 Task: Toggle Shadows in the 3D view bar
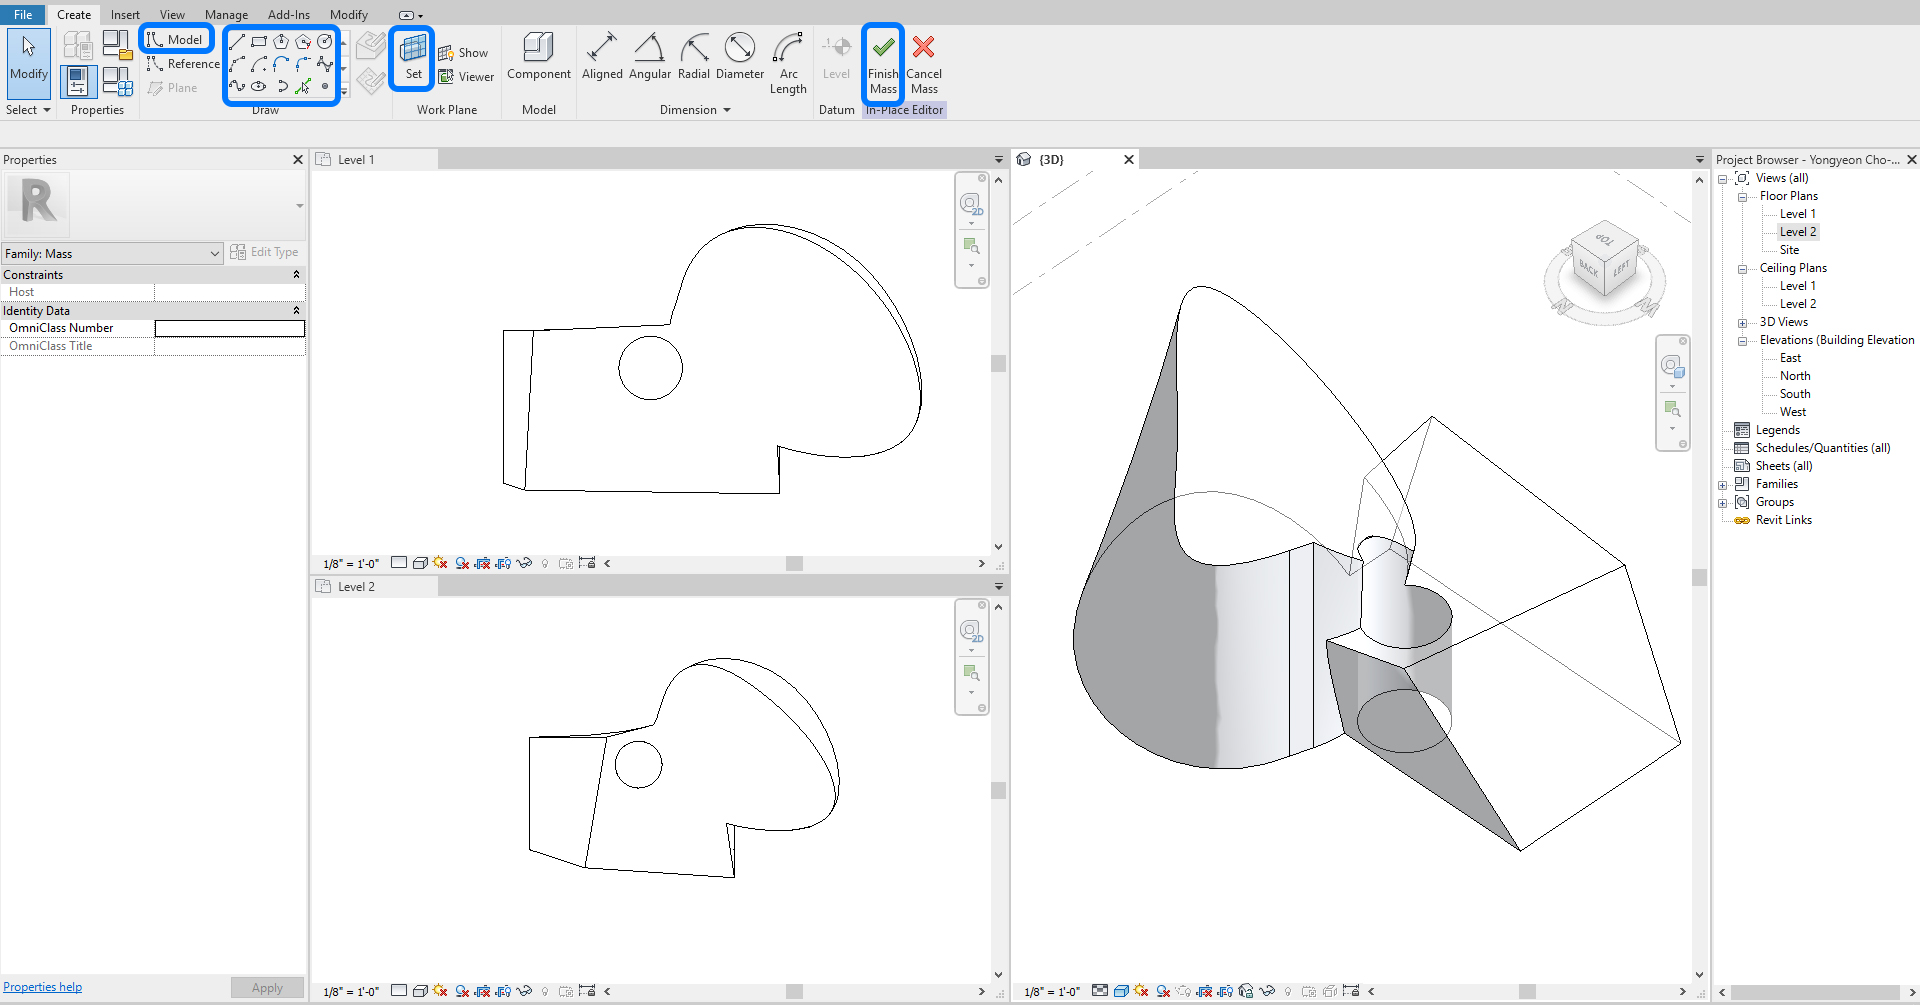pyautogui.click(x=1163, y=991)
